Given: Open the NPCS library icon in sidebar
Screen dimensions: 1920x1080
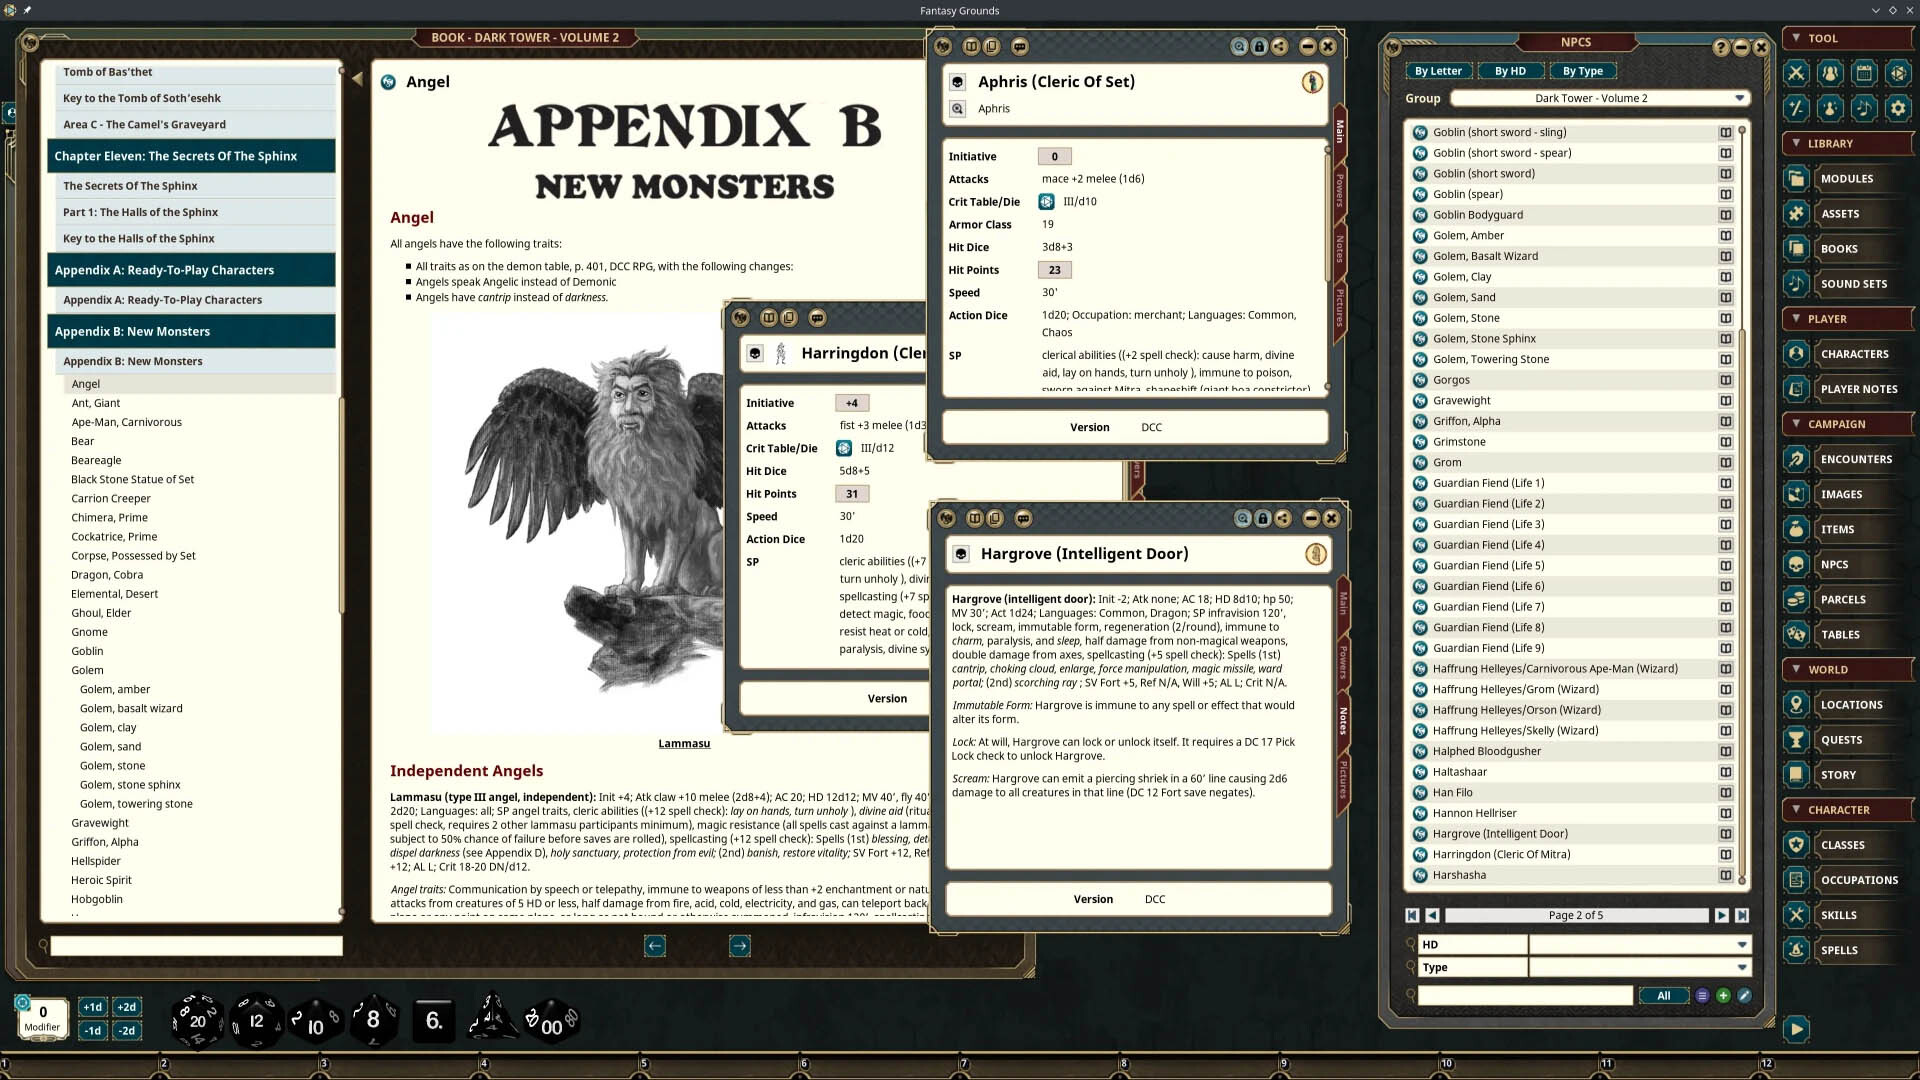Looking at the screenshot, I should [1797, 565].
